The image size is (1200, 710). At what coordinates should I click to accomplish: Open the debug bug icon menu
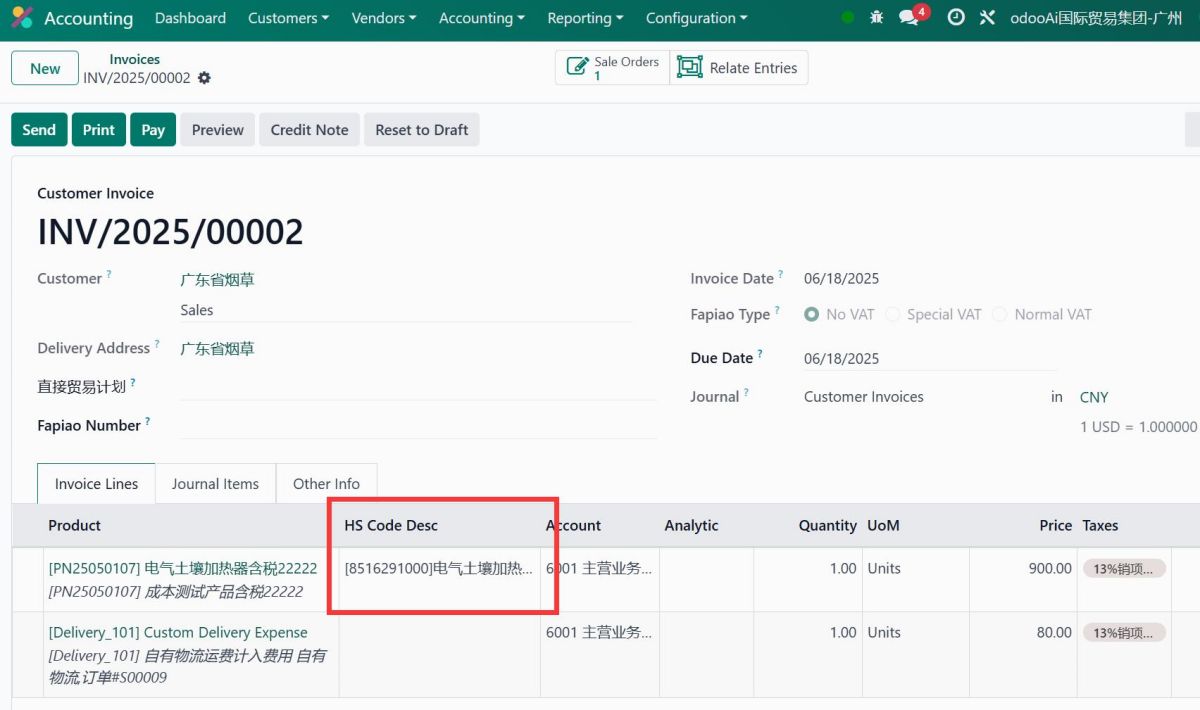[x=877, y=18]
